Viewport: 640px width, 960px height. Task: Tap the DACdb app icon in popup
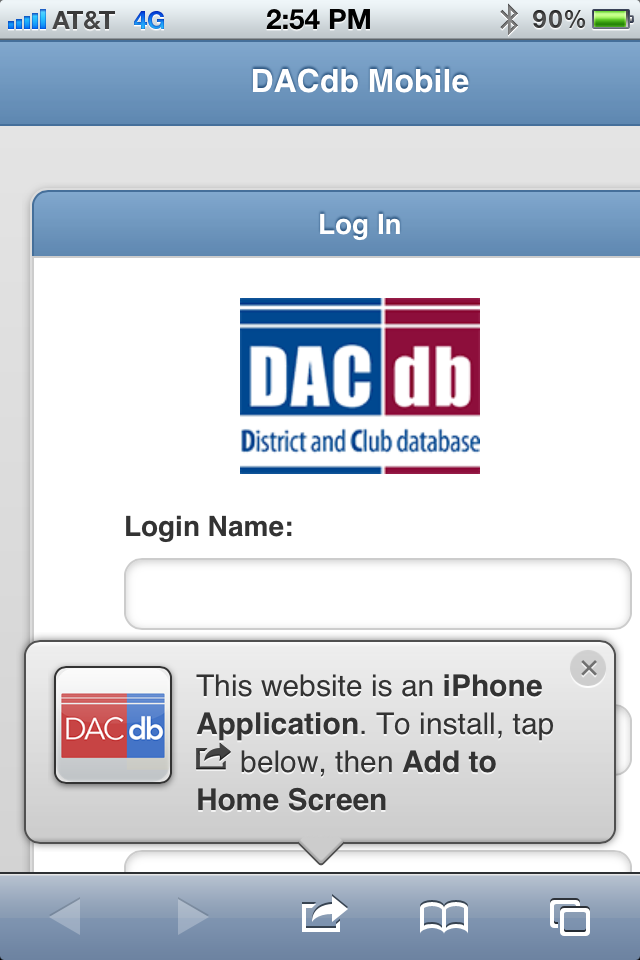(113, 725)
